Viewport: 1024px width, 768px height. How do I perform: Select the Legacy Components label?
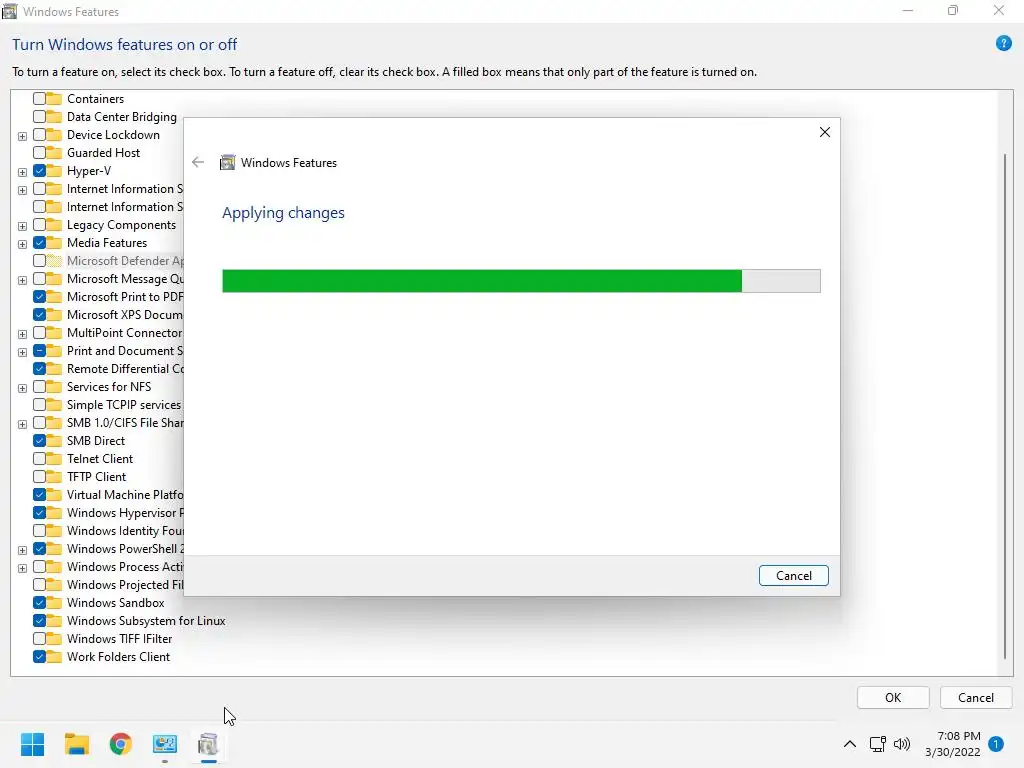click(121, 225)
